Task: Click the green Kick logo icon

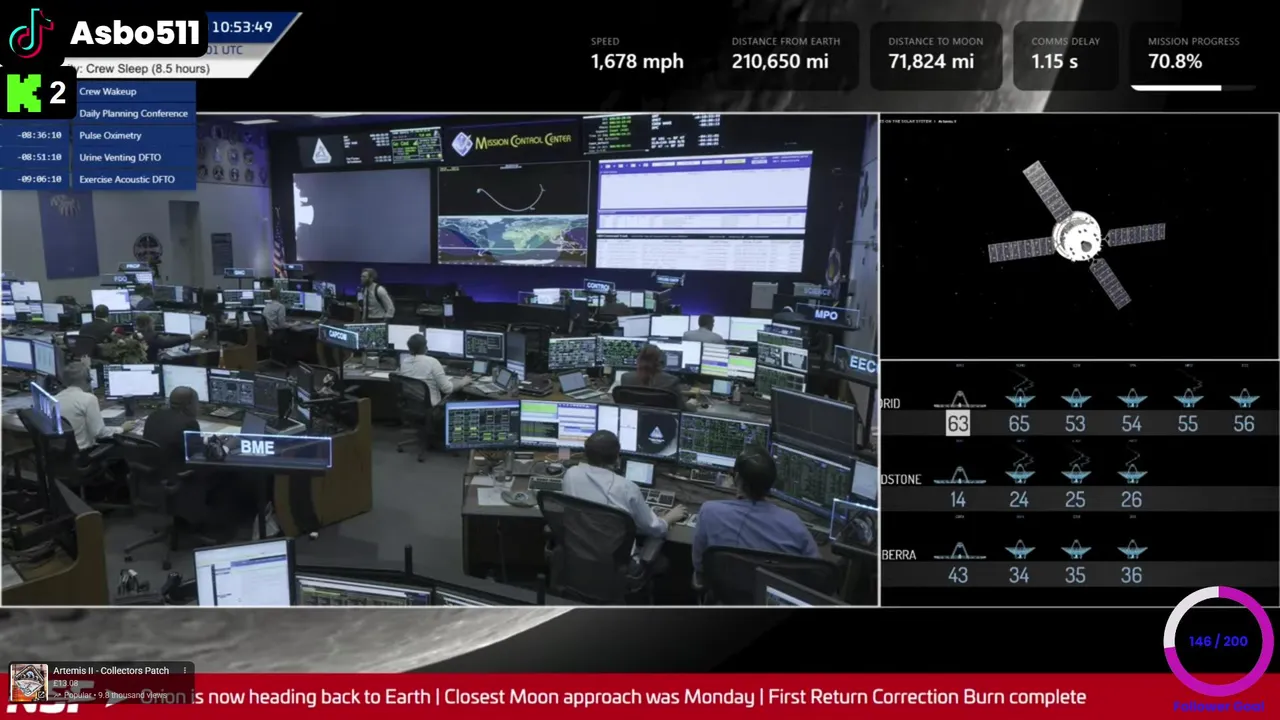Action: point(24,93)
